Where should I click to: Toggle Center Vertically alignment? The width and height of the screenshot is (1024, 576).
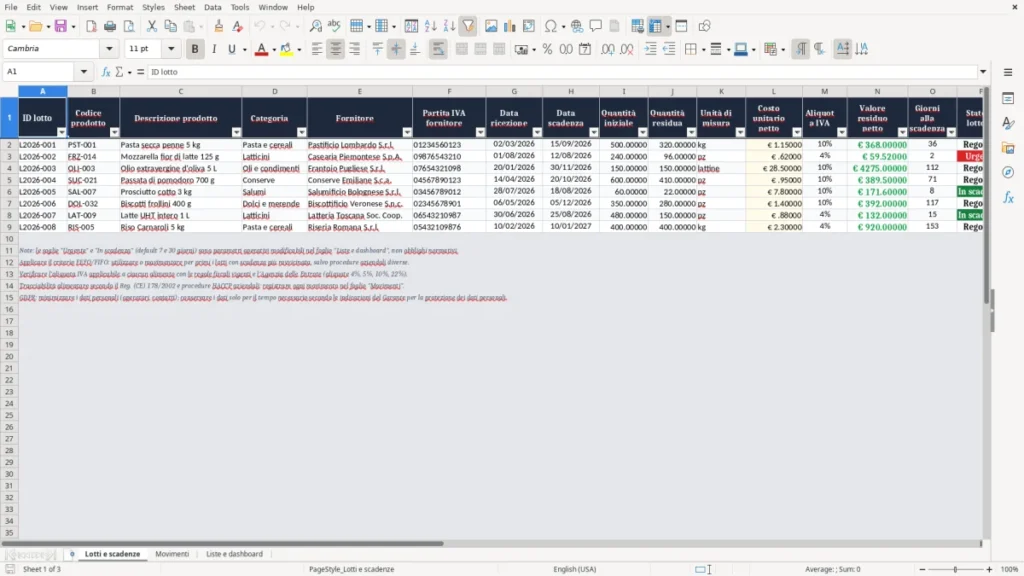396,49
